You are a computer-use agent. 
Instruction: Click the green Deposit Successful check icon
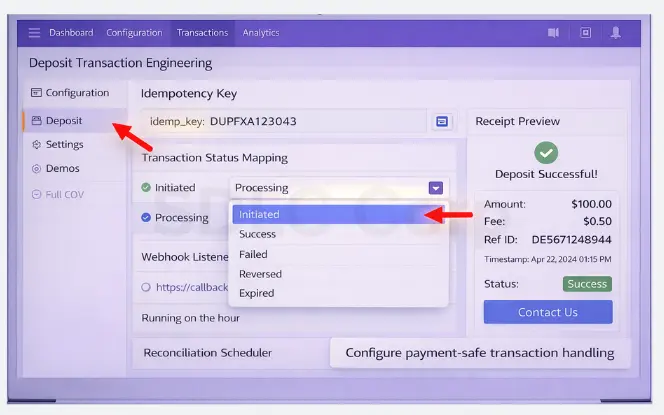[x=546, y=153]
